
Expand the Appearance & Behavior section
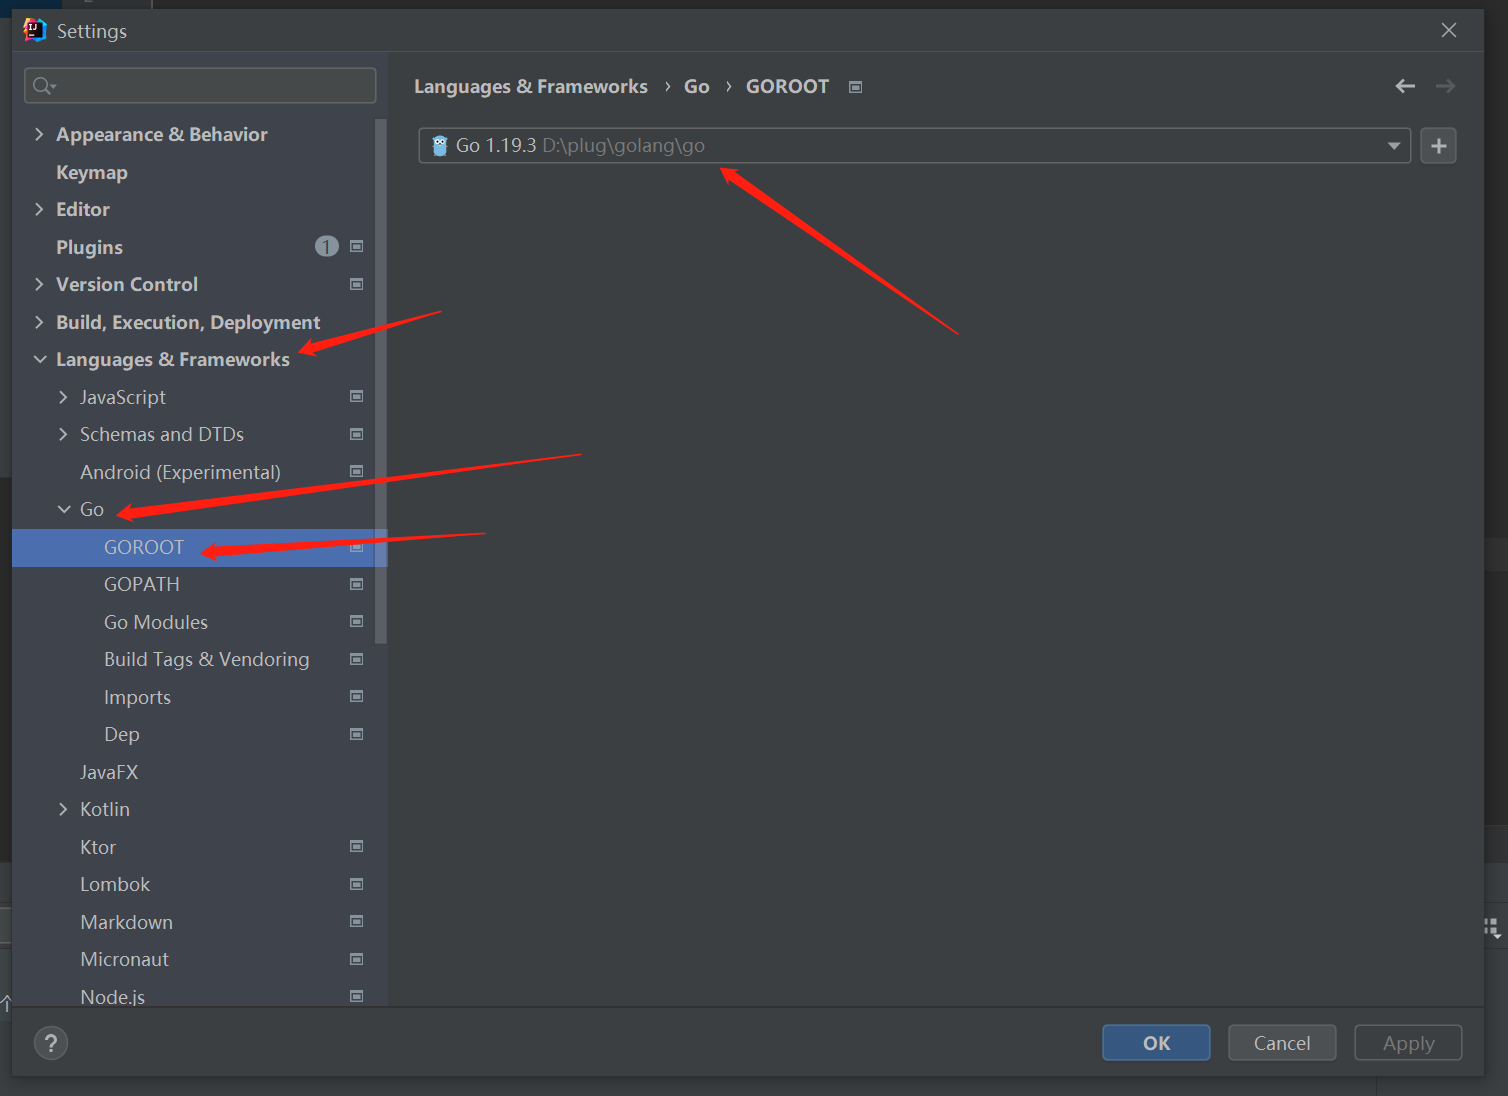(39, 134)
